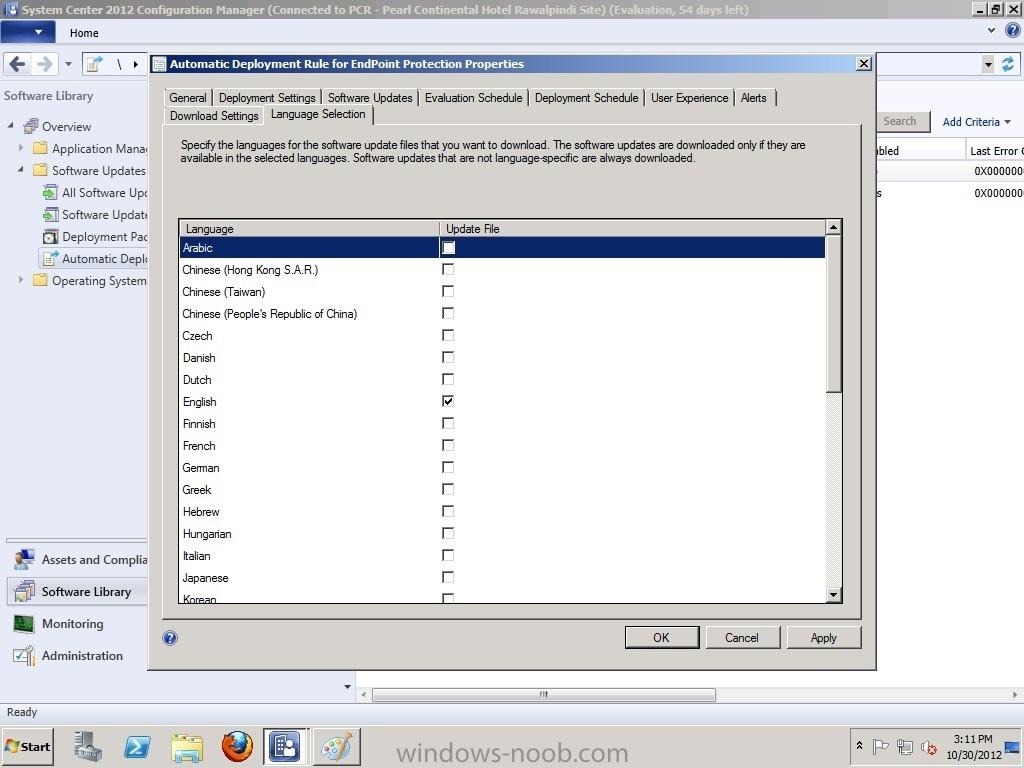Enable the German language checkbox
Viewport: 1024px width, 768px height.
point(448,467)
